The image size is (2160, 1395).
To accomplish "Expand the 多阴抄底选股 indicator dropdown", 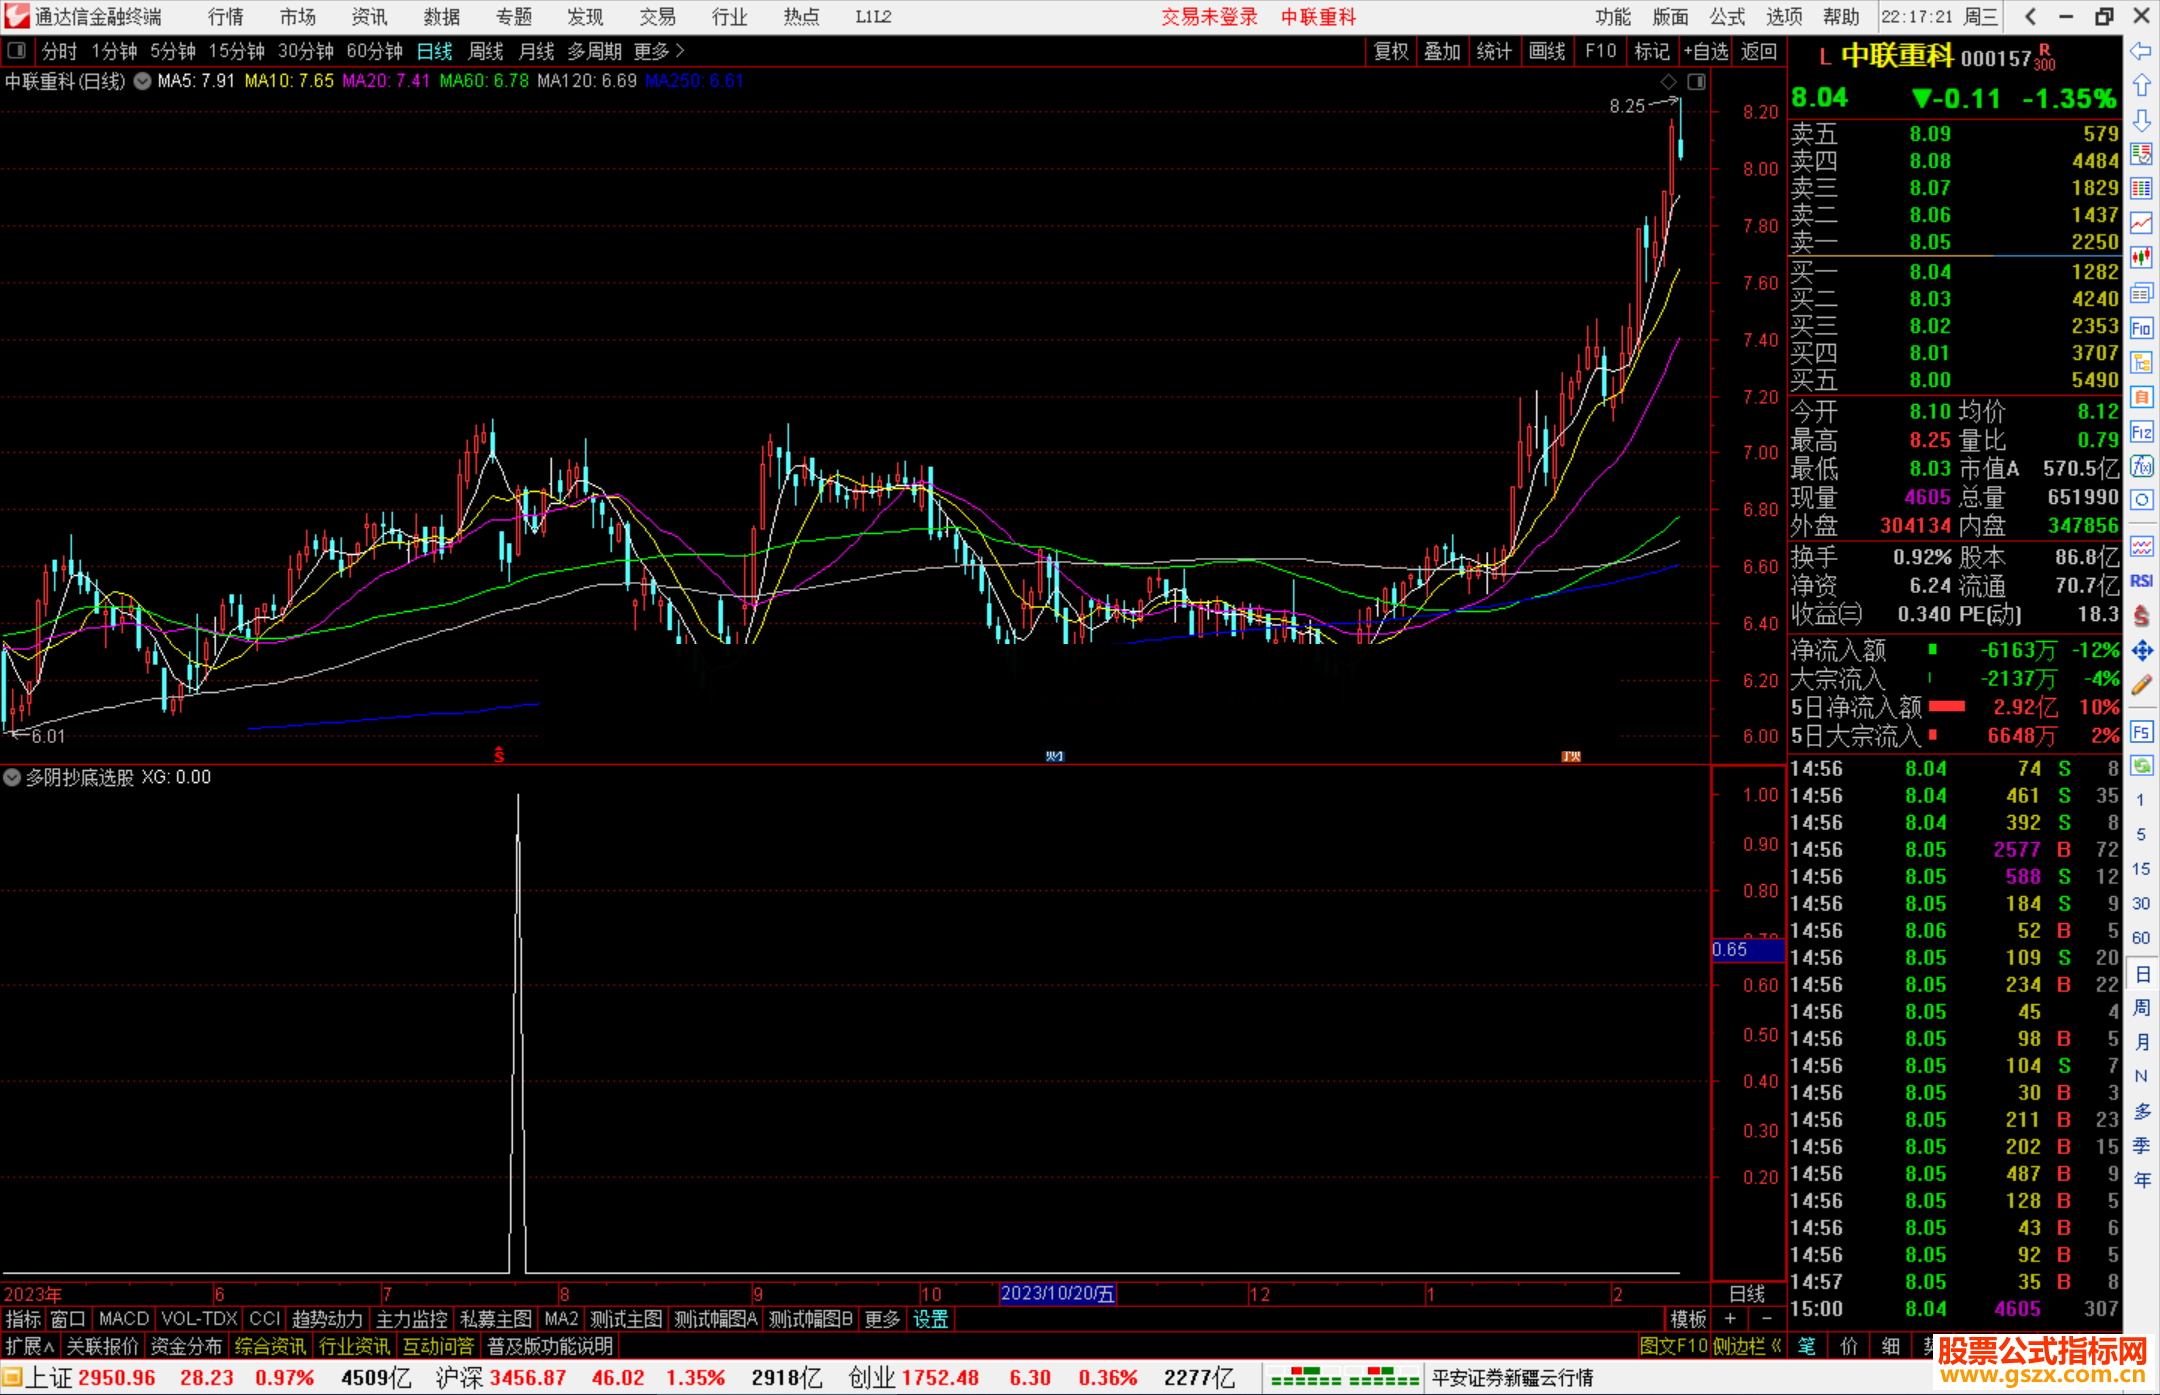I will click(x=12, y=777).
